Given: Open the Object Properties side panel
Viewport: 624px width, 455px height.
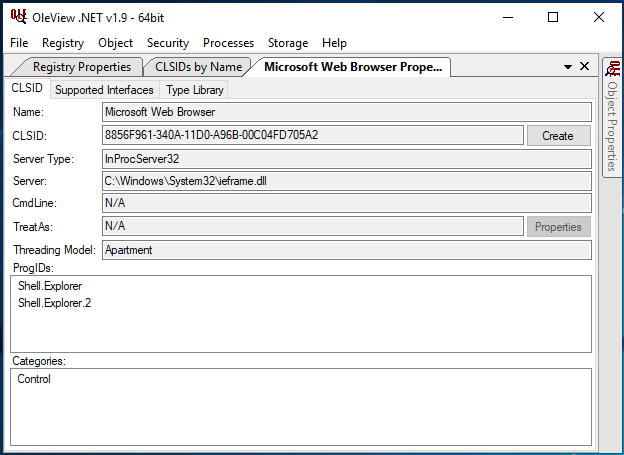Looking at the screenshot, I should click(x=612, y=117).
